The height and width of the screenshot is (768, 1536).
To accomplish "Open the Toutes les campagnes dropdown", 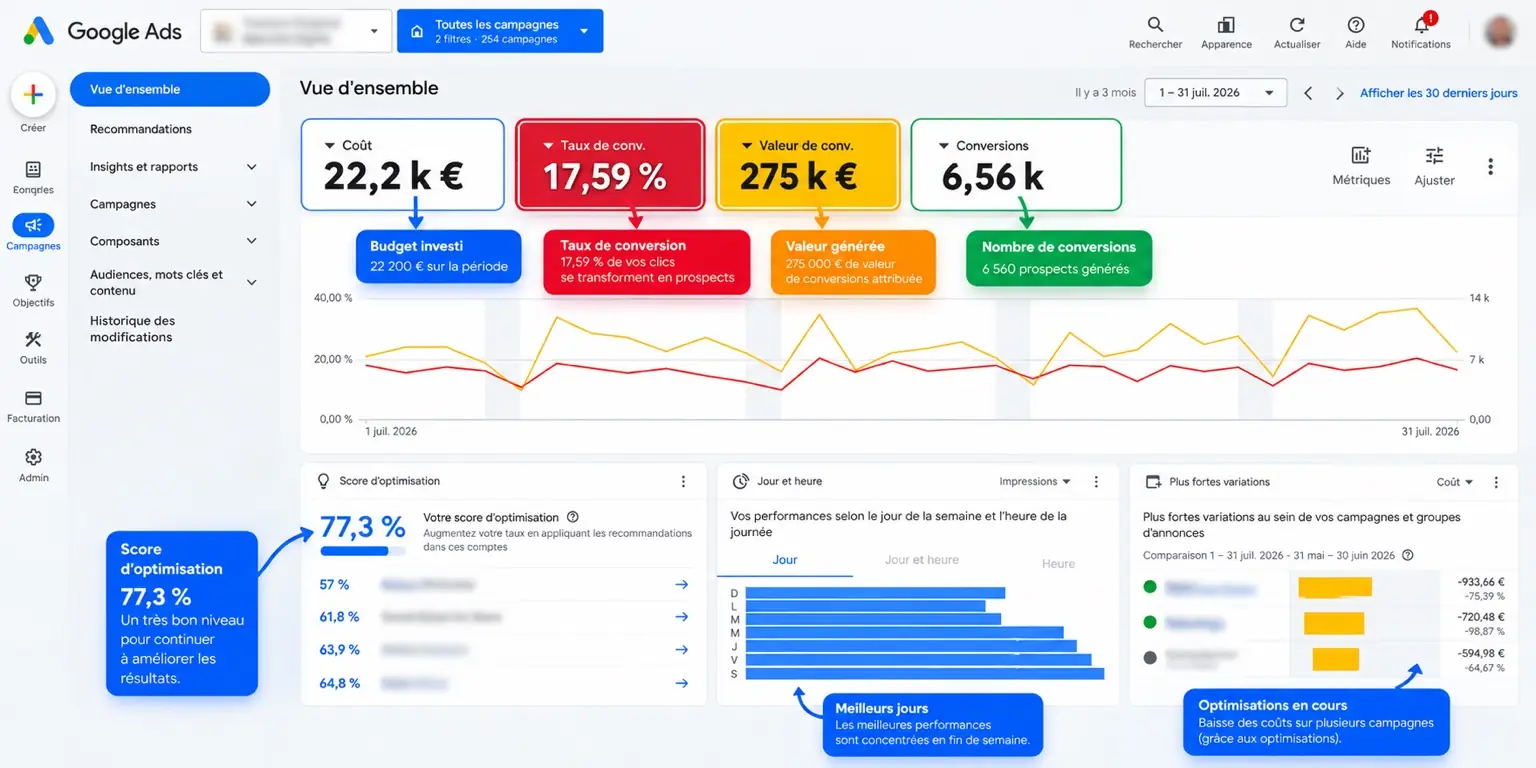I will (500, 31).
